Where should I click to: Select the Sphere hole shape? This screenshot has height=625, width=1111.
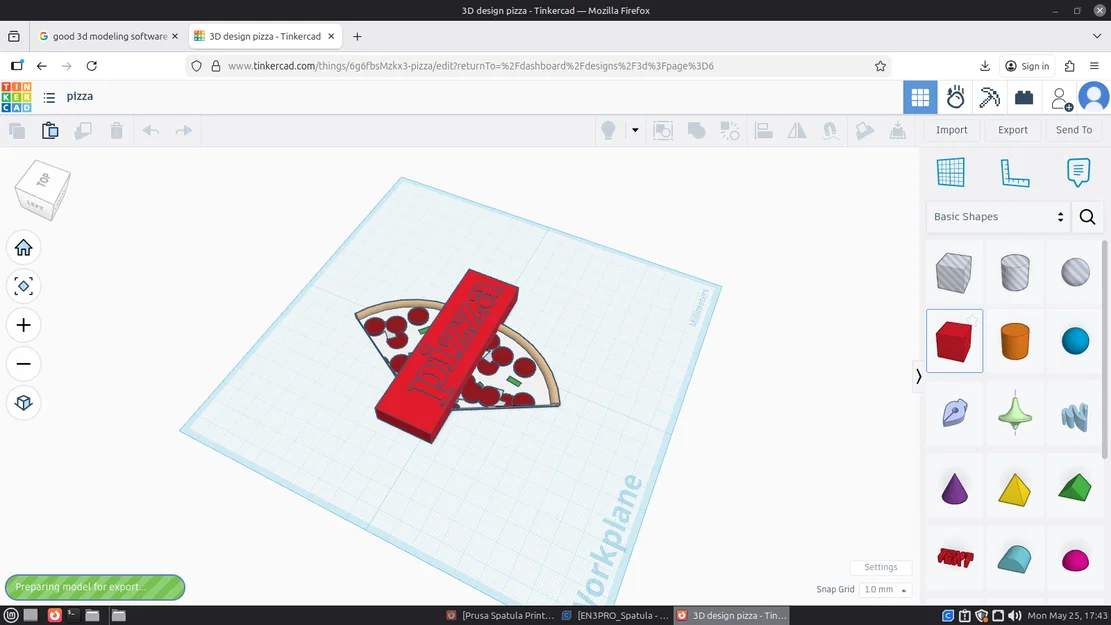tap(1075, 272)
